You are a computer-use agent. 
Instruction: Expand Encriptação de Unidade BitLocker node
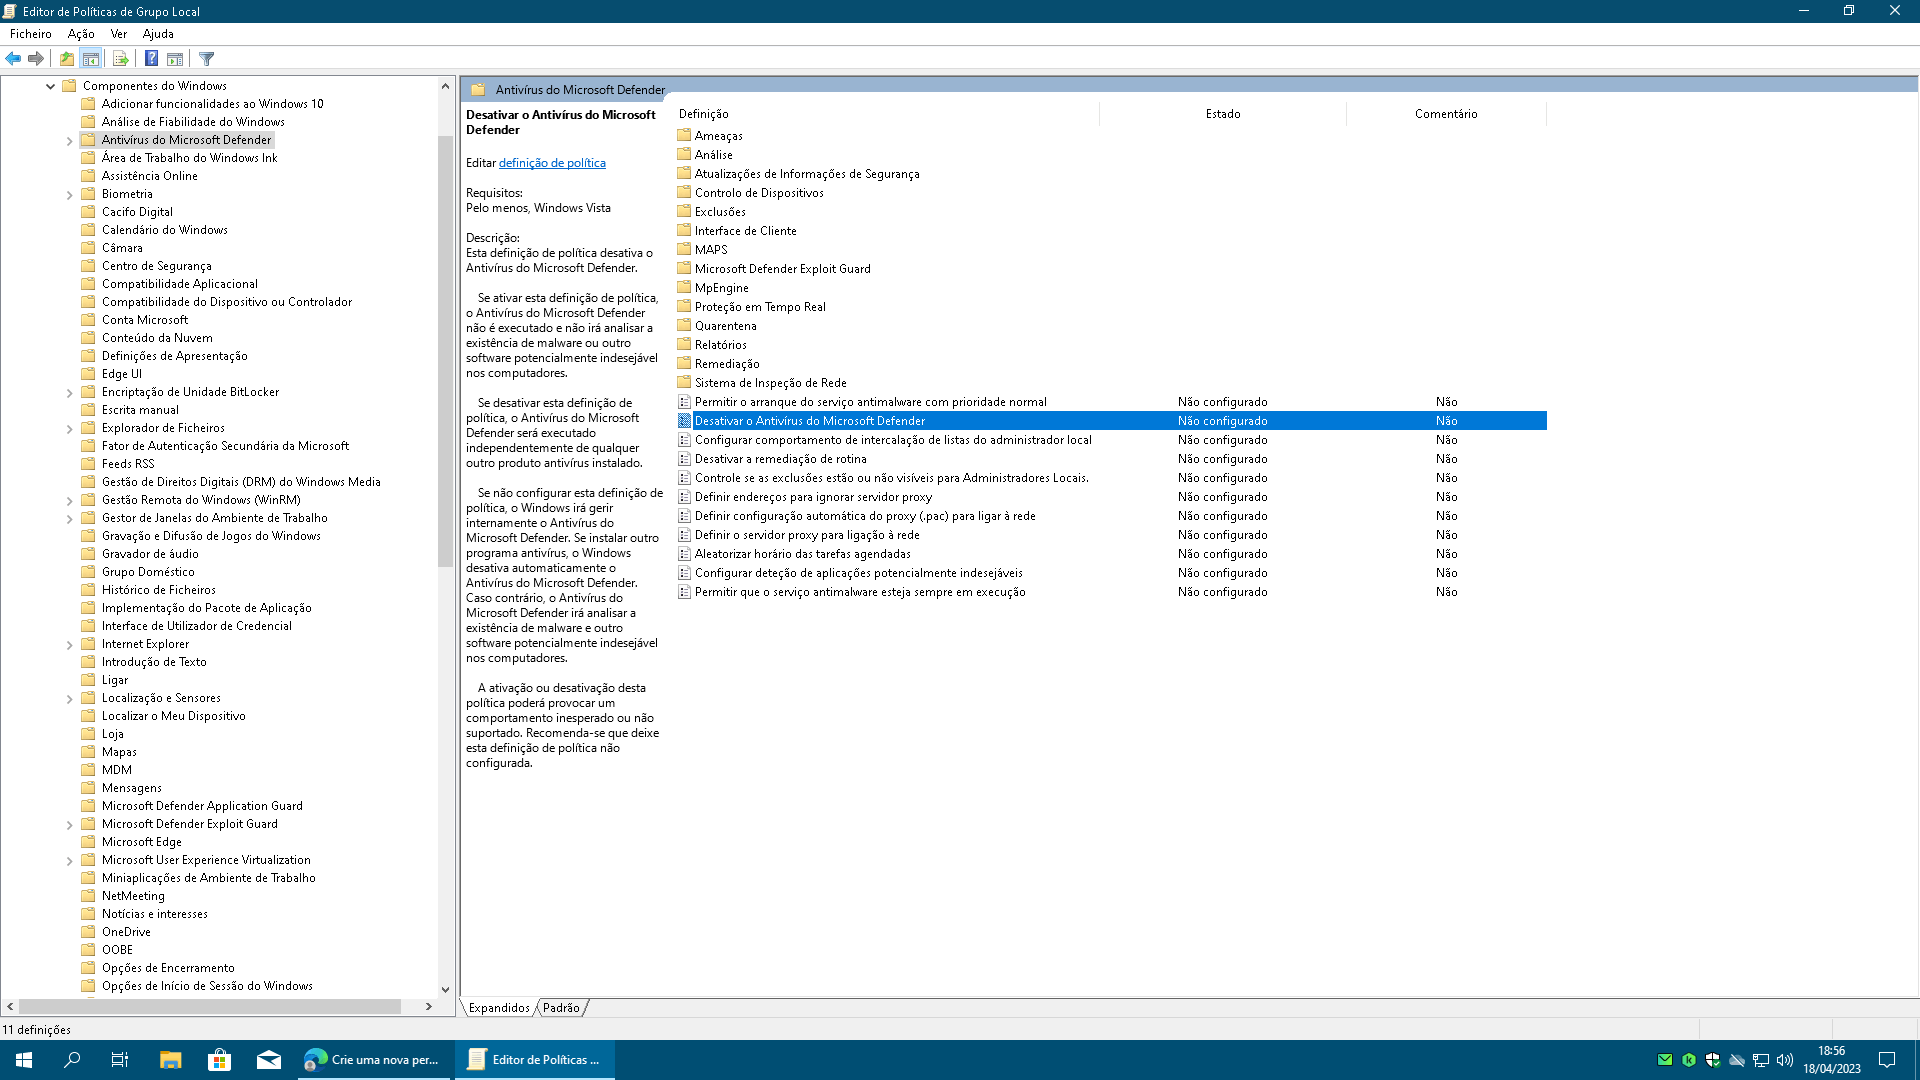[69, 393]
